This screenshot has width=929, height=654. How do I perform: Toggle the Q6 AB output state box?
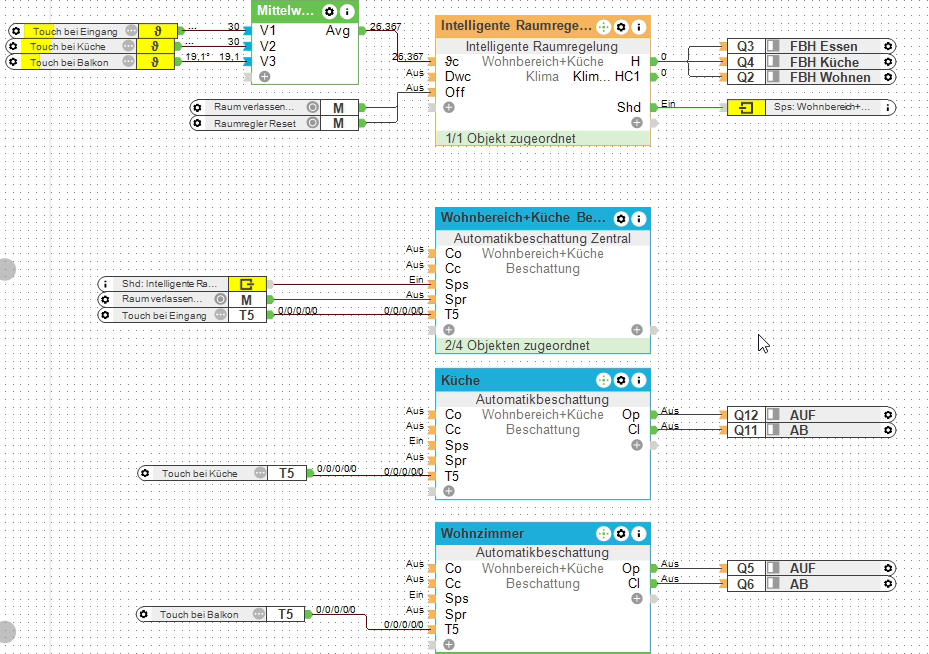point(773,584)
